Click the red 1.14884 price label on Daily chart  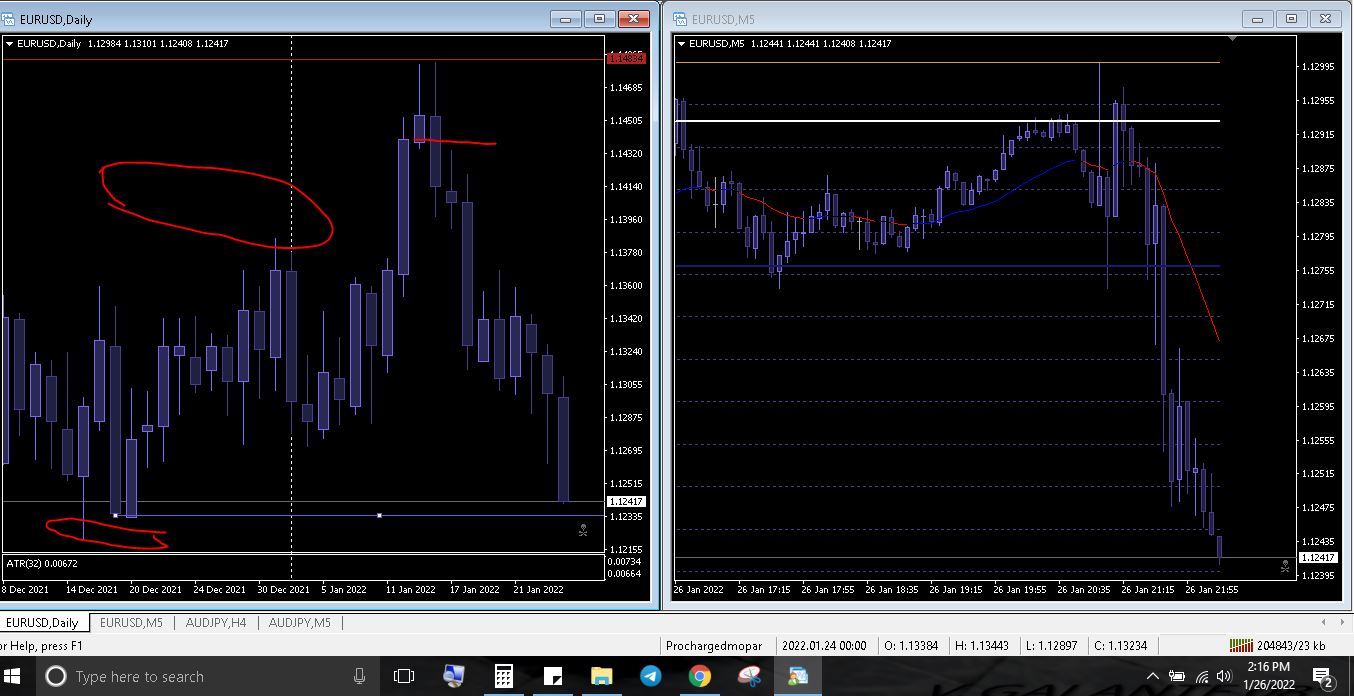click(627, 58)
